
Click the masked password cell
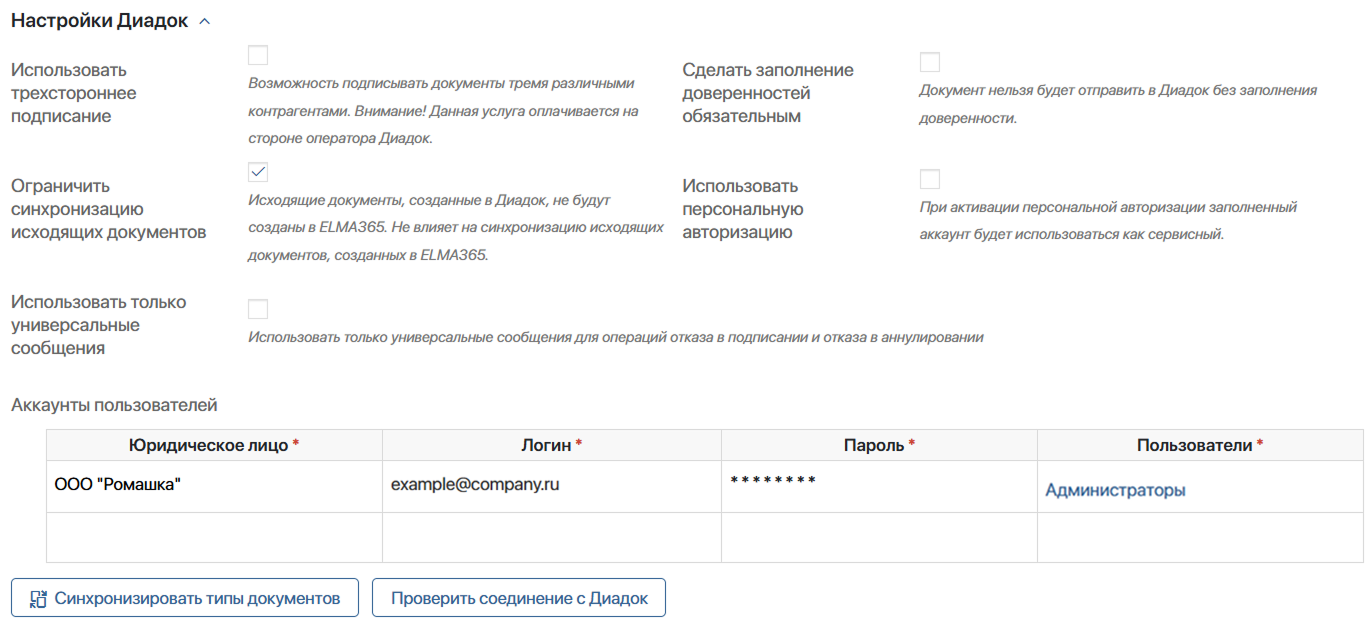pos(879,487)
